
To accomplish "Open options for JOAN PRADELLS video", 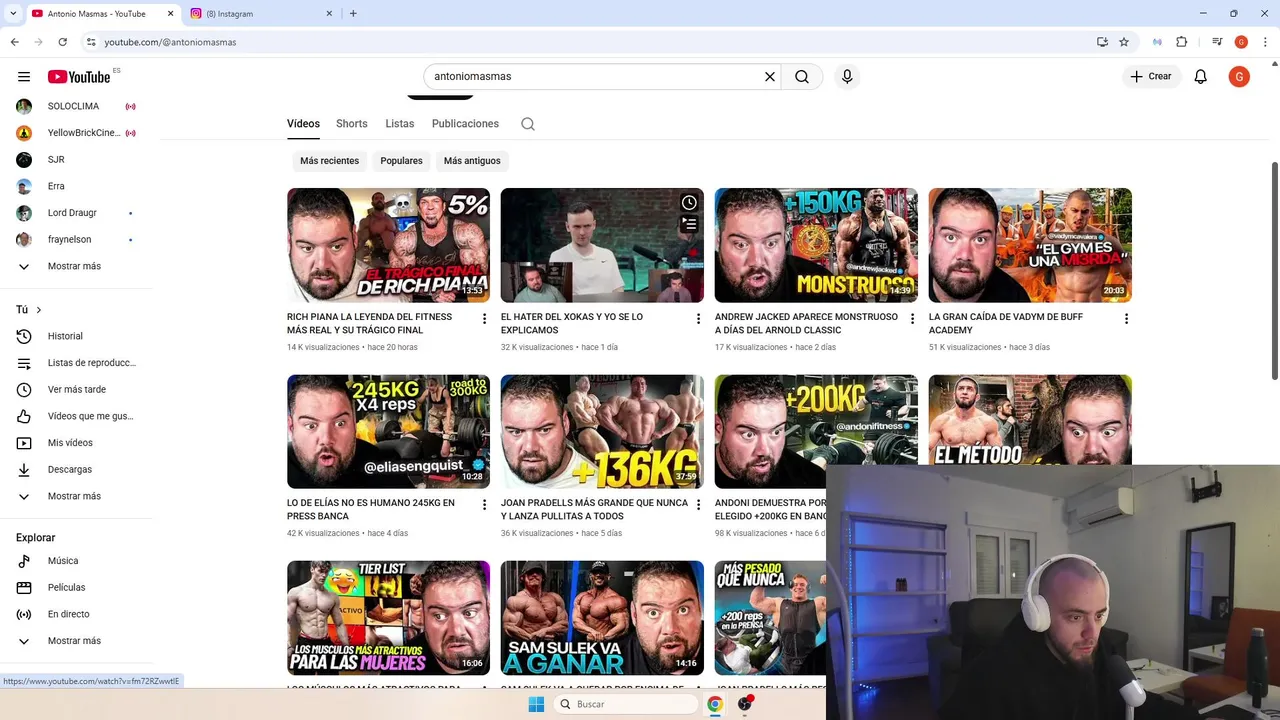I will [699, 505].
